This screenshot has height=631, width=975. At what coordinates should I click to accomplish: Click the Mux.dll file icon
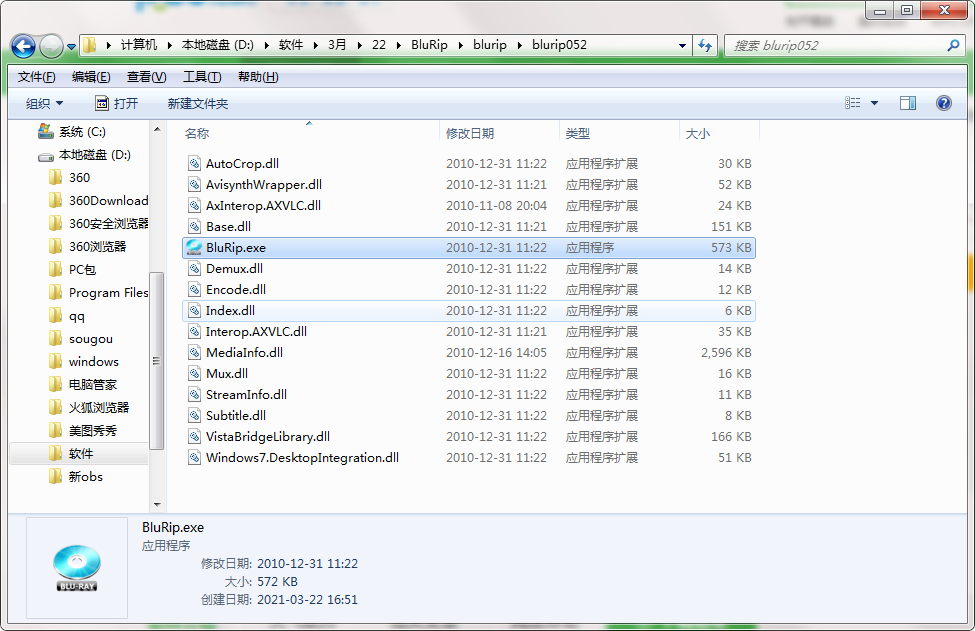click(195, 374)
